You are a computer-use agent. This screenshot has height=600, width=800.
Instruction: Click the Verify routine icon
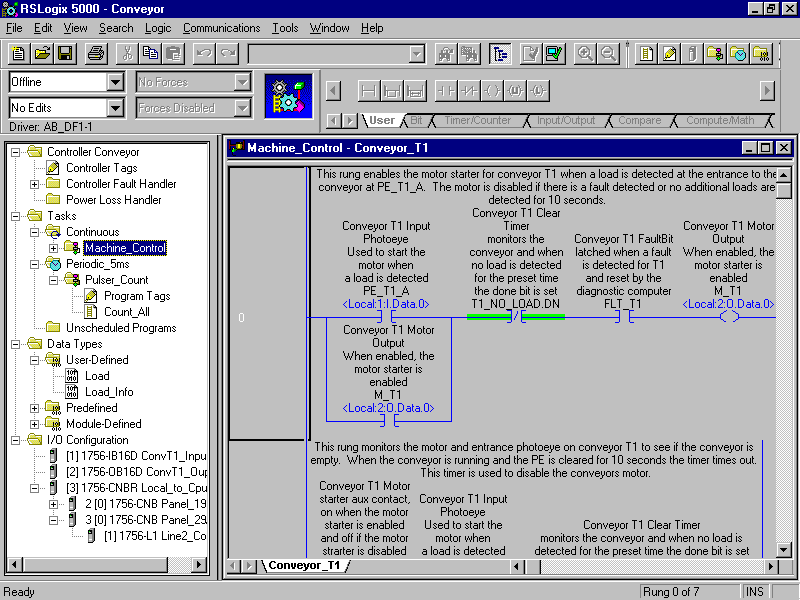531,53
